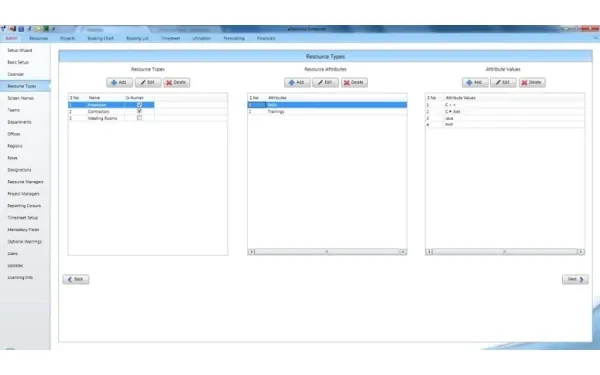600x375 pixels.
Task: Select Resource Types in the sidebar
Action: click(25, 86)
